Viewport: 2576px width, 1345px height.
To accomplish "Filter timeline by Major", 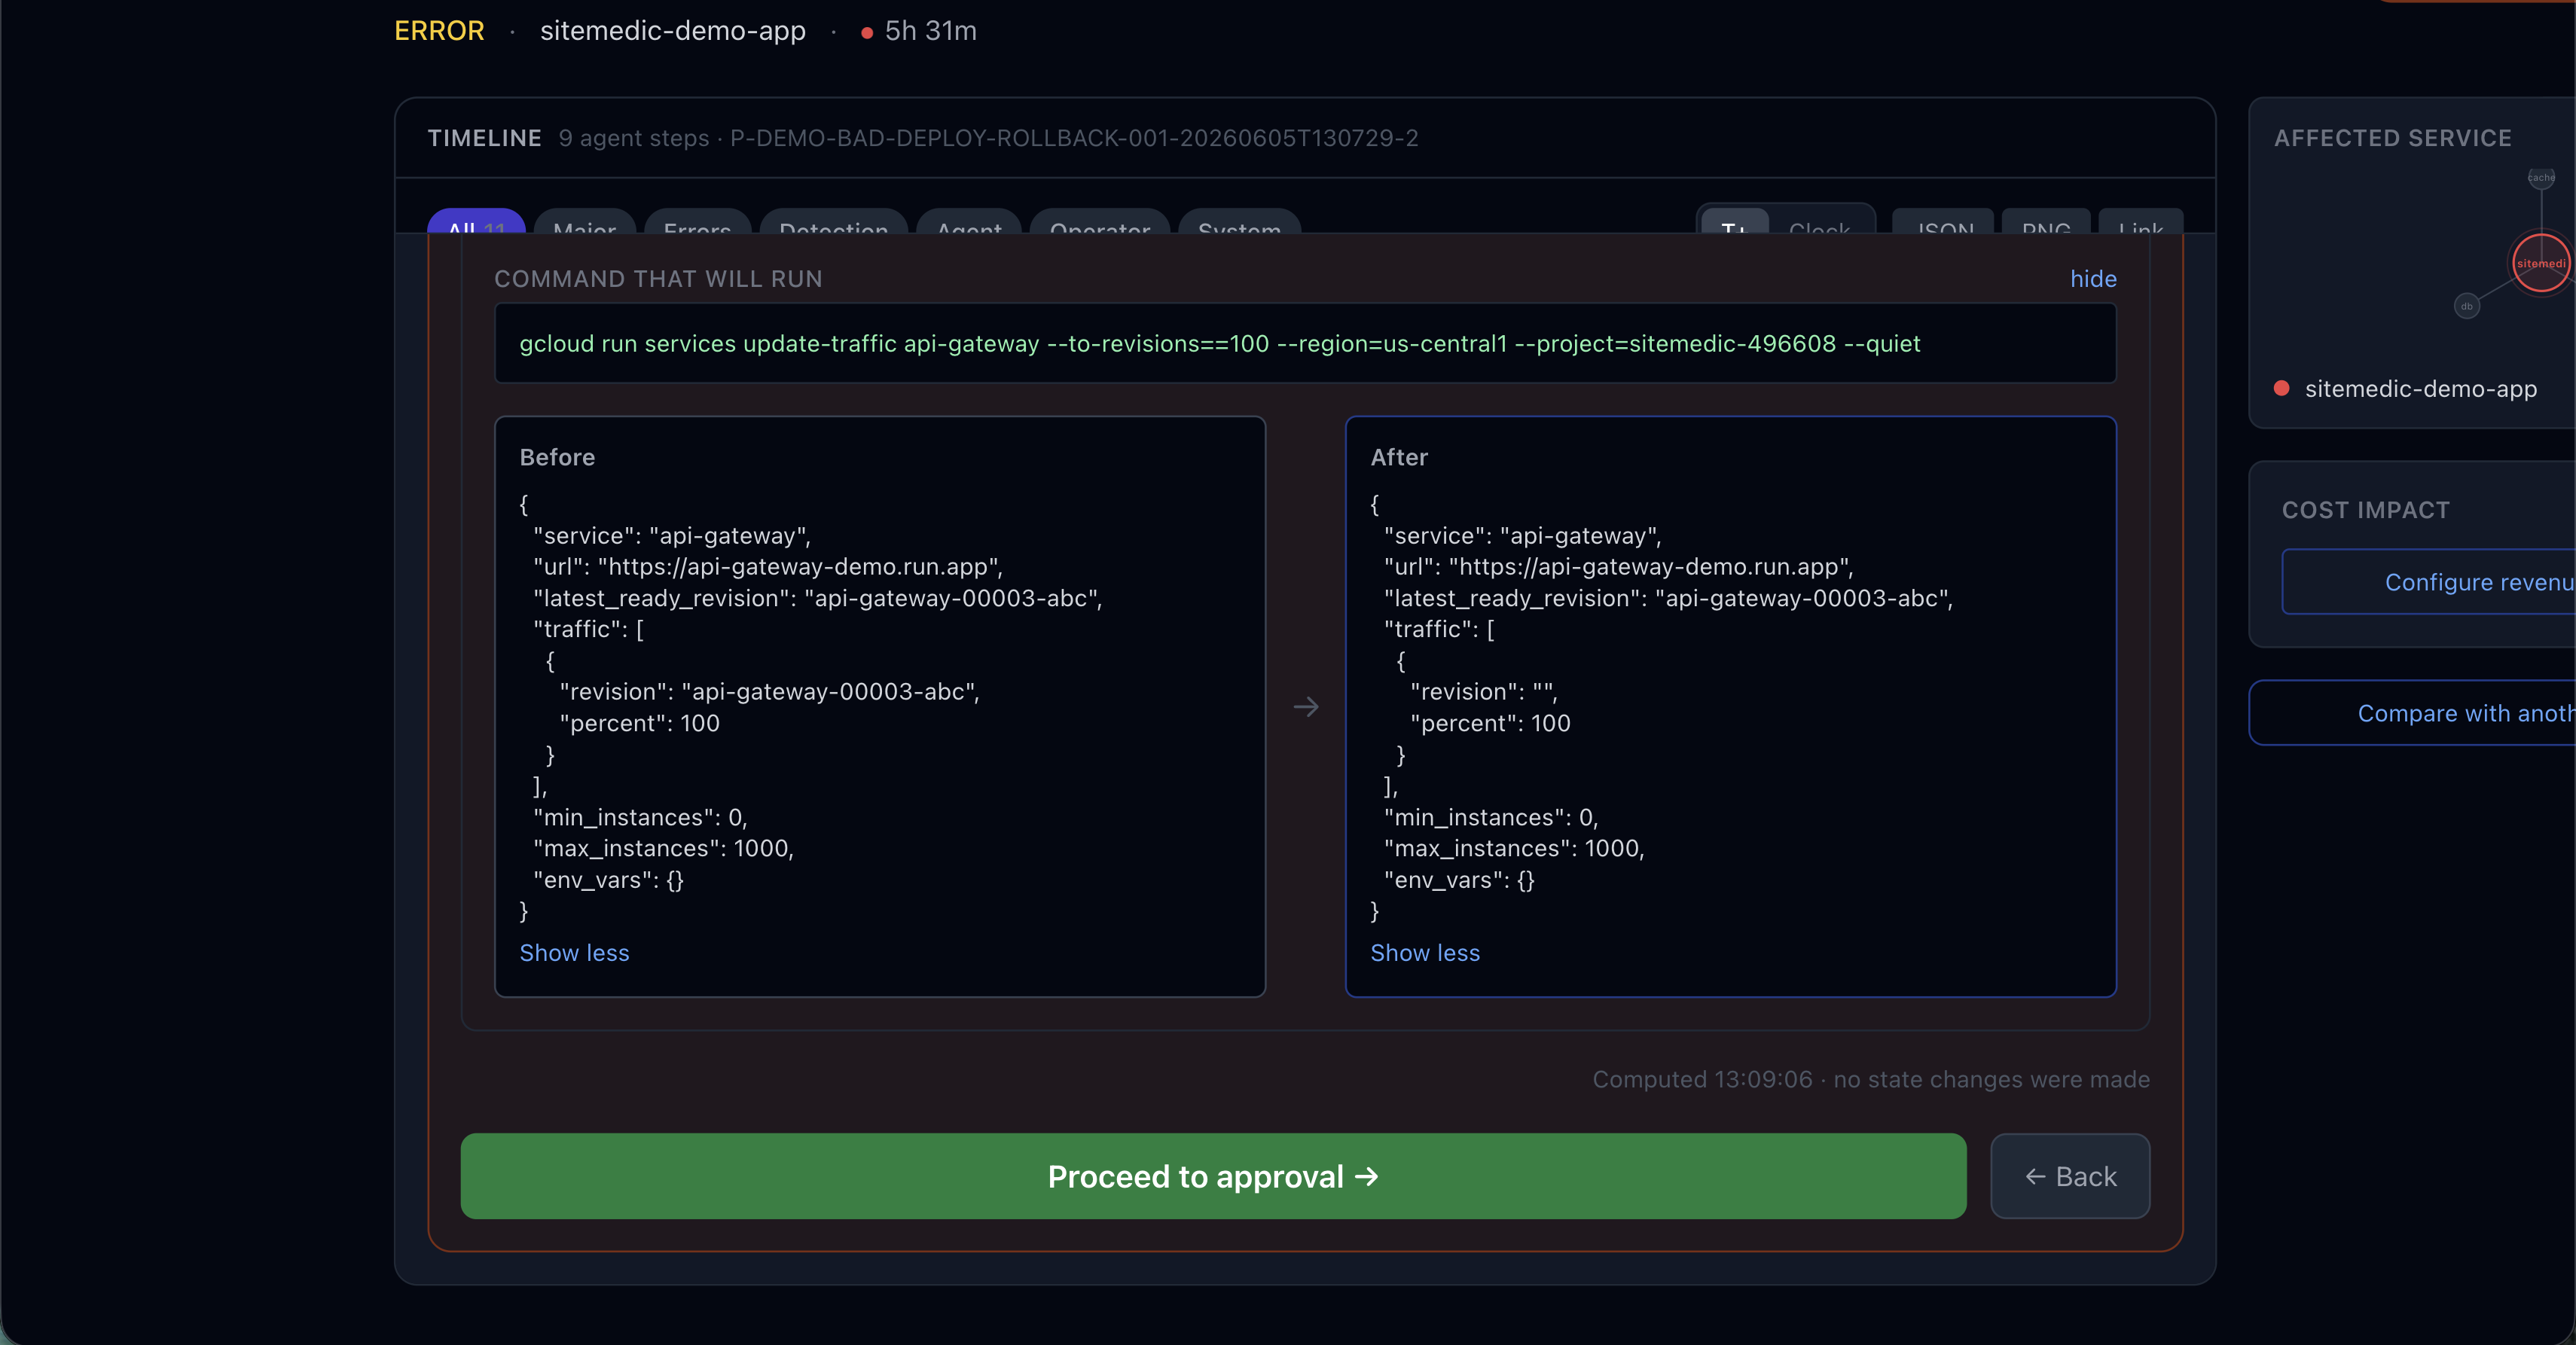I will coord(585,222).
